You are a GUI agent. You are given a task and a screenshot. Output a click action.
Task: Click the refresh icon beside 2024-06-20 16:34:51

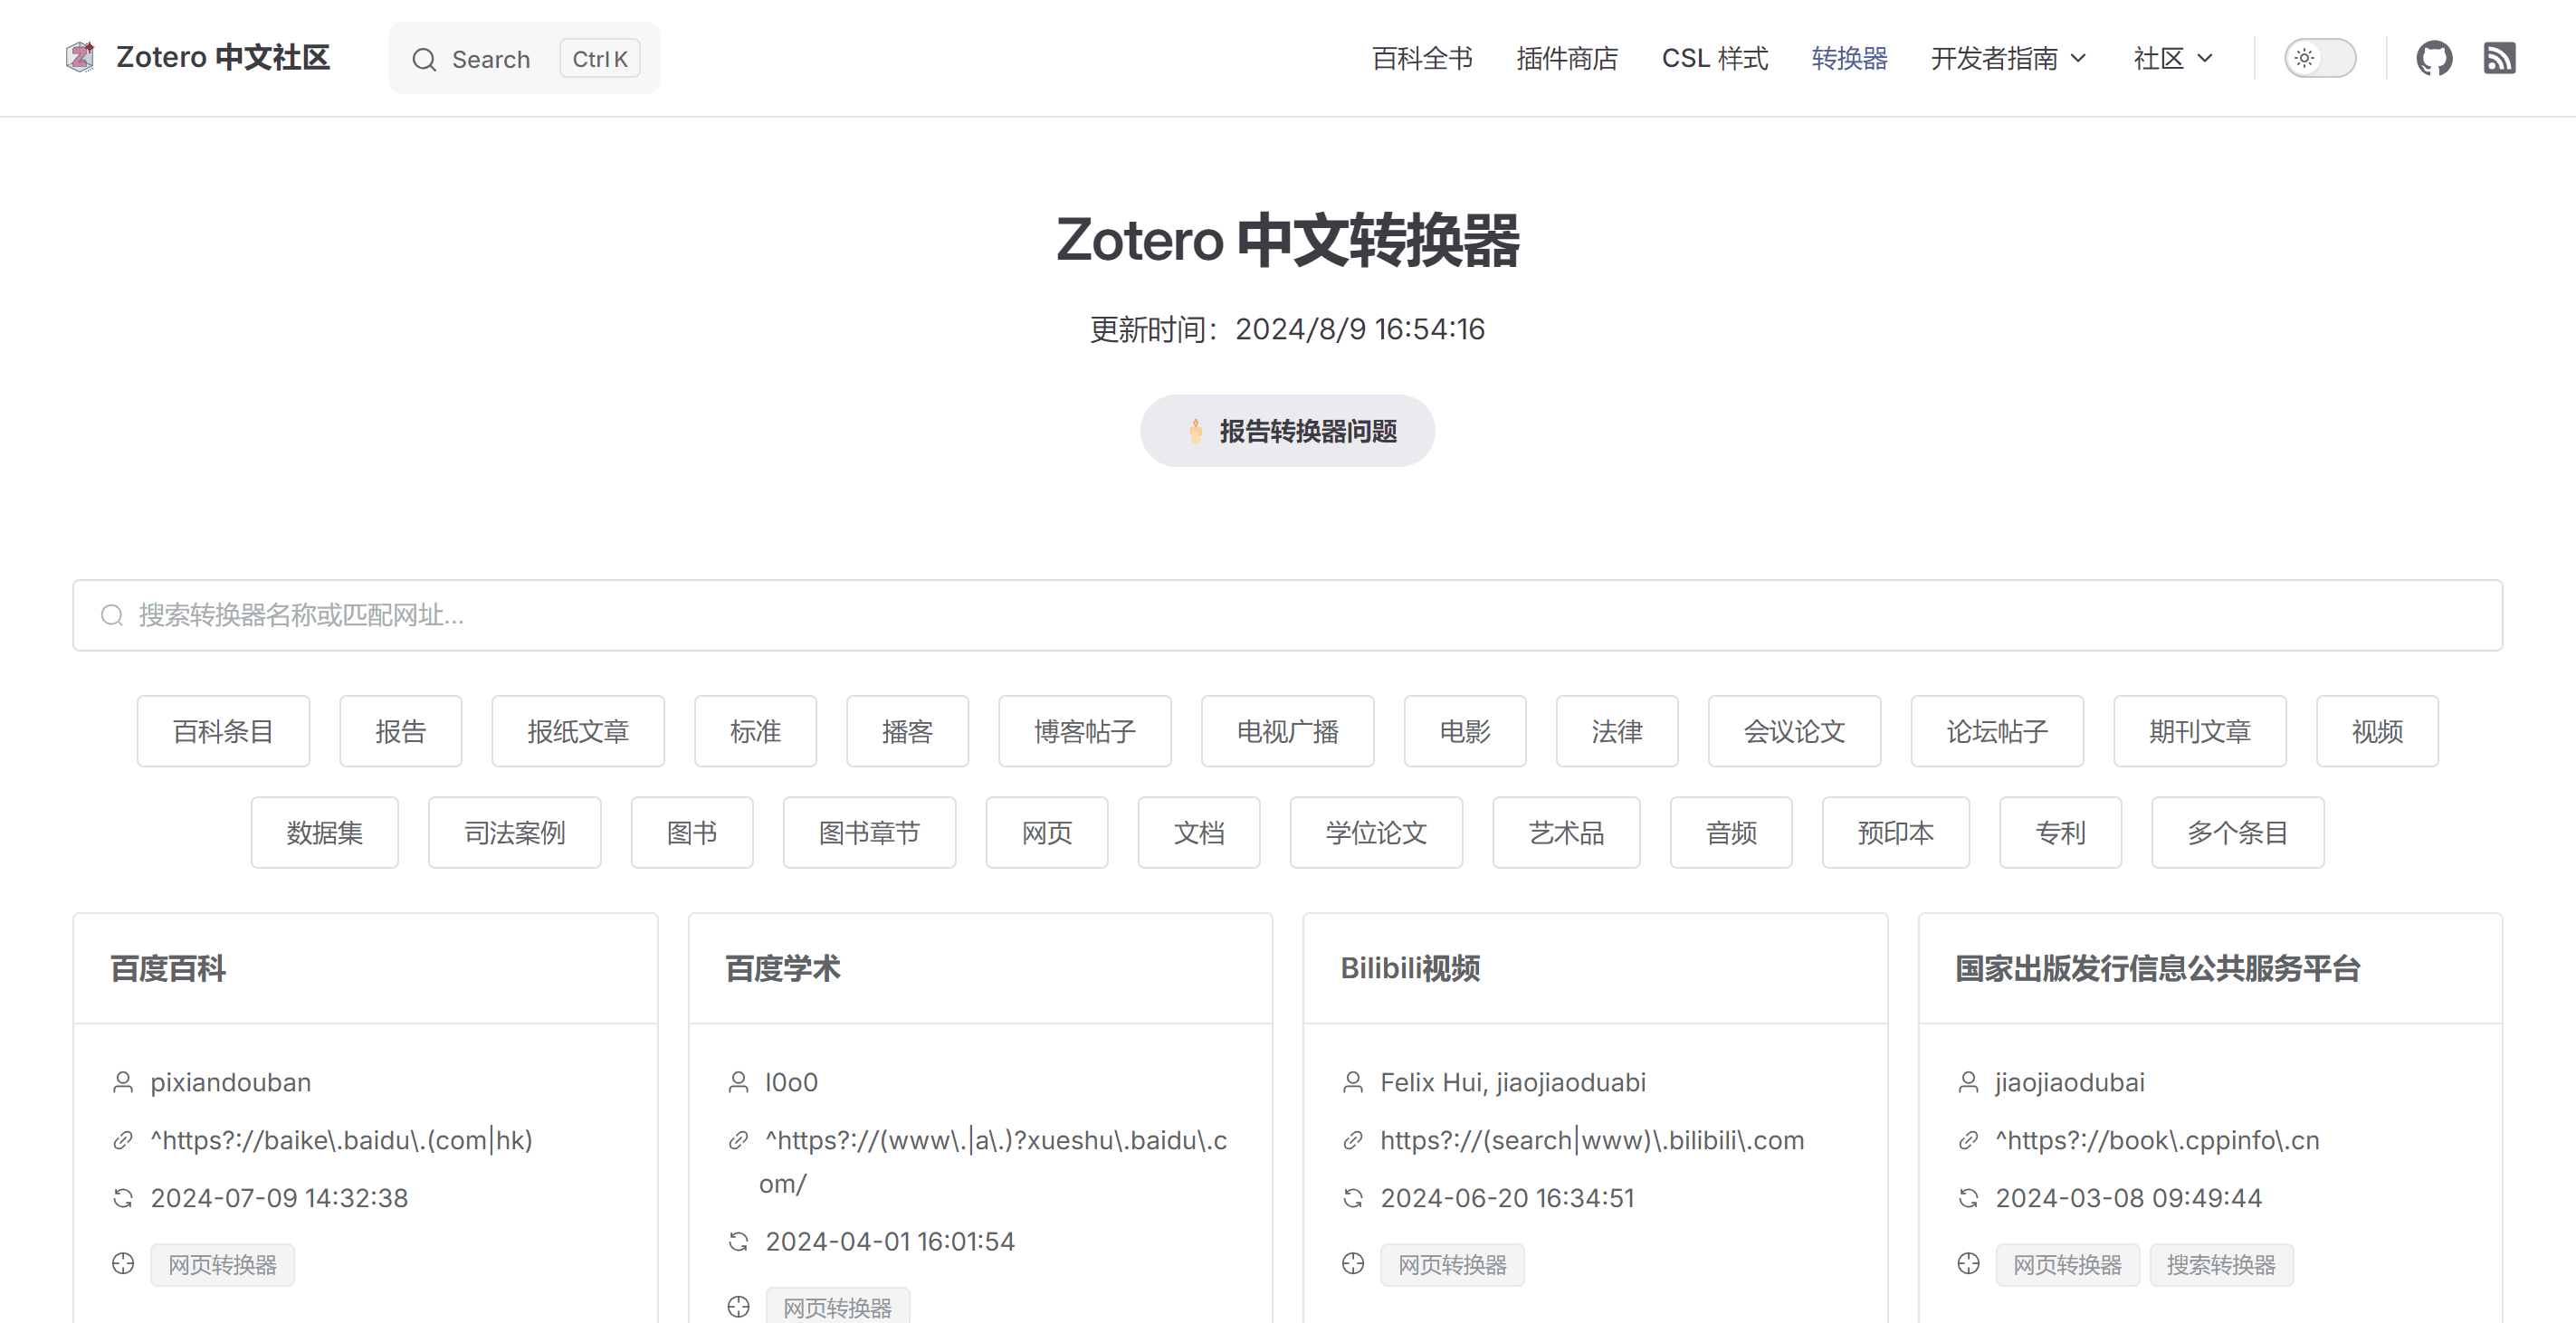(x=1353, y=1198)
